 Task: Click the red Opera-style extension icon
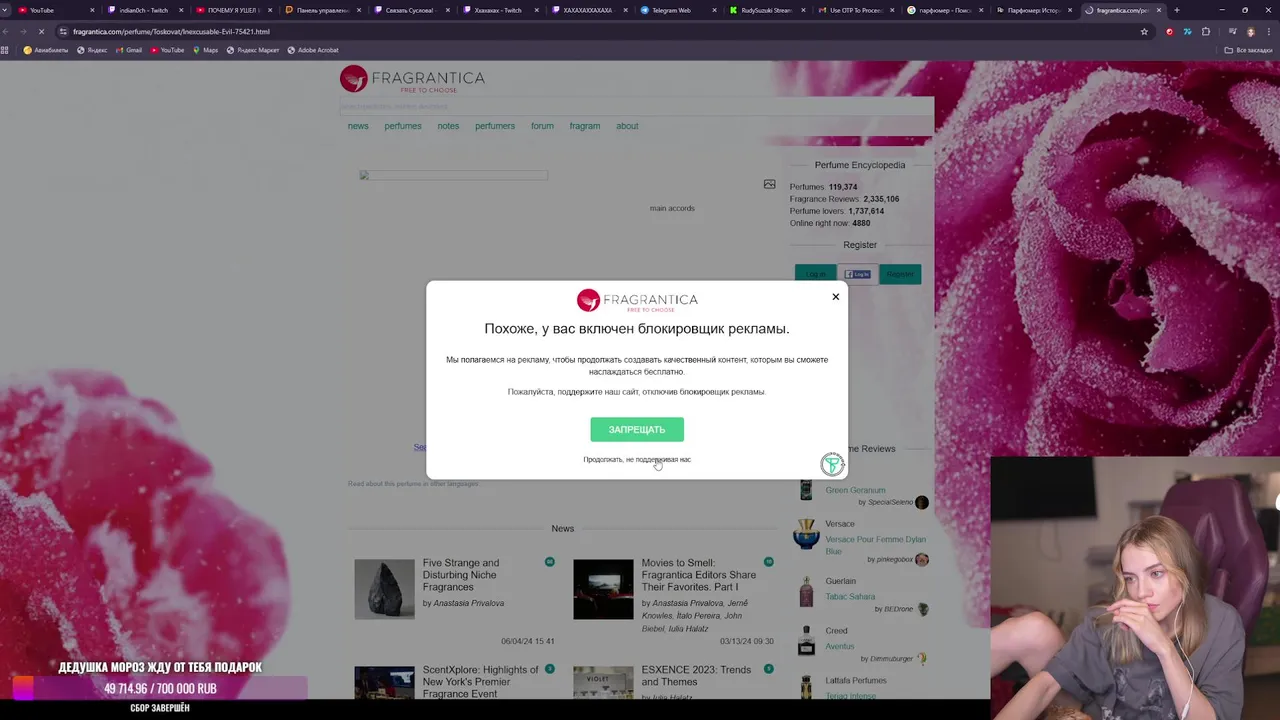1169,31
